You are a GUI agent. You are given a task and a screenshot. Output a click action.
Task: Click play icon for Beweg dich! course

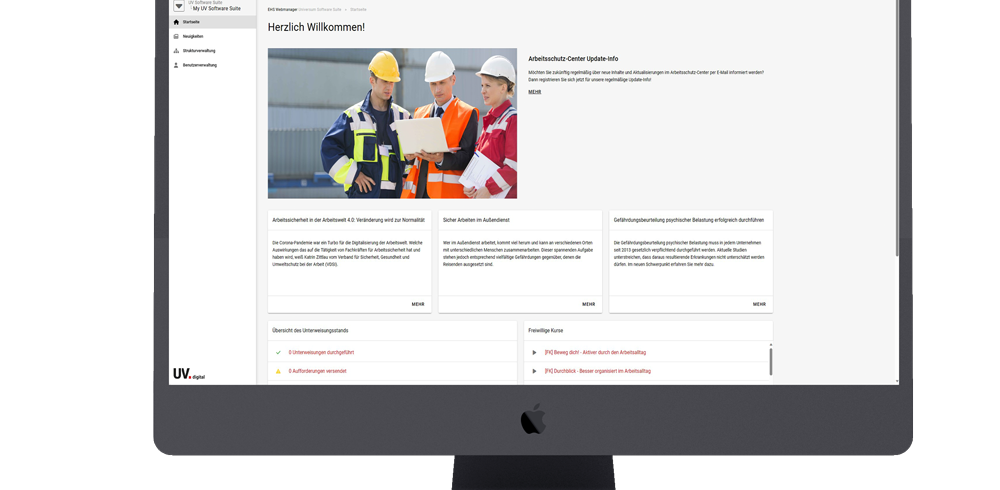pyautogui.click(x=534, y=352)
